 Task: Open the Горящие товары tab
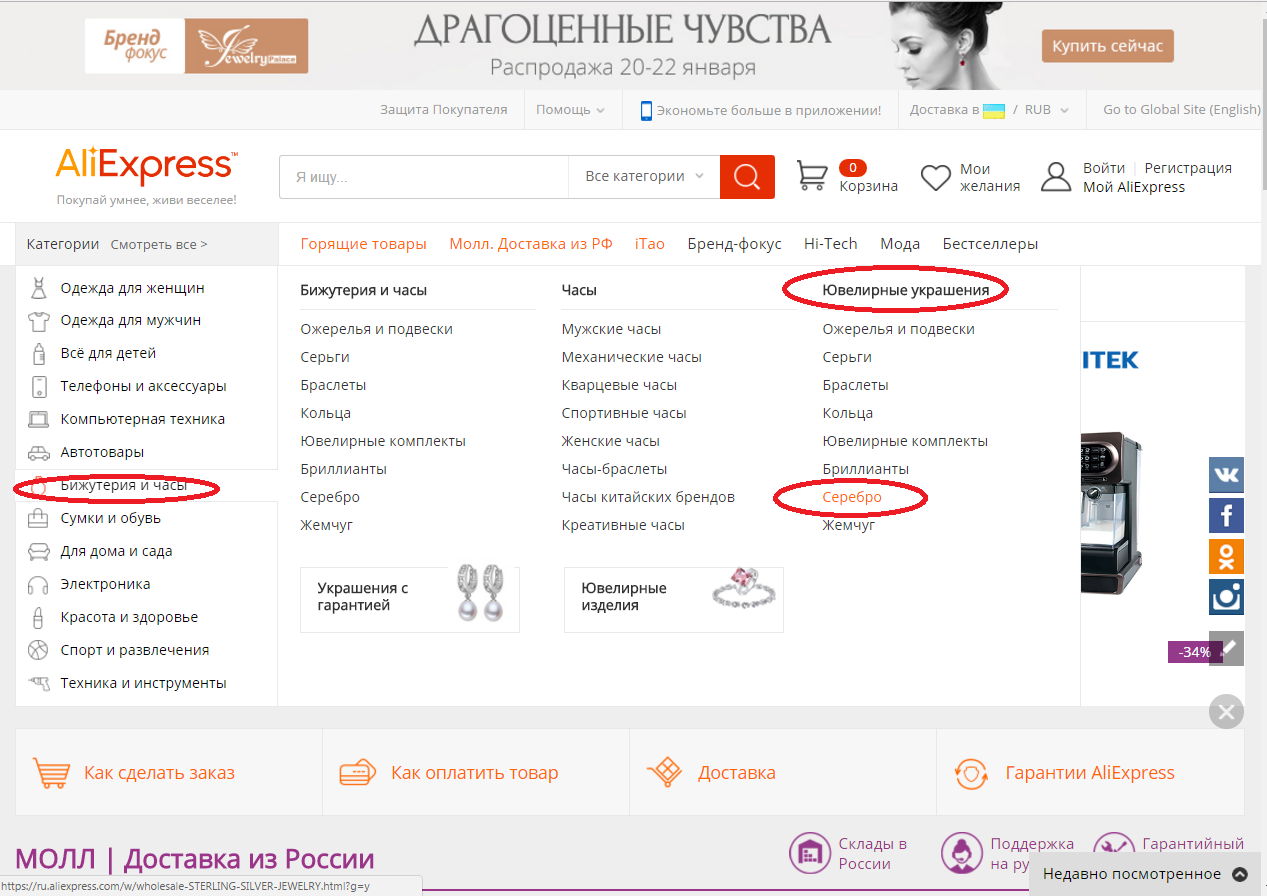(x=363, y=244)
